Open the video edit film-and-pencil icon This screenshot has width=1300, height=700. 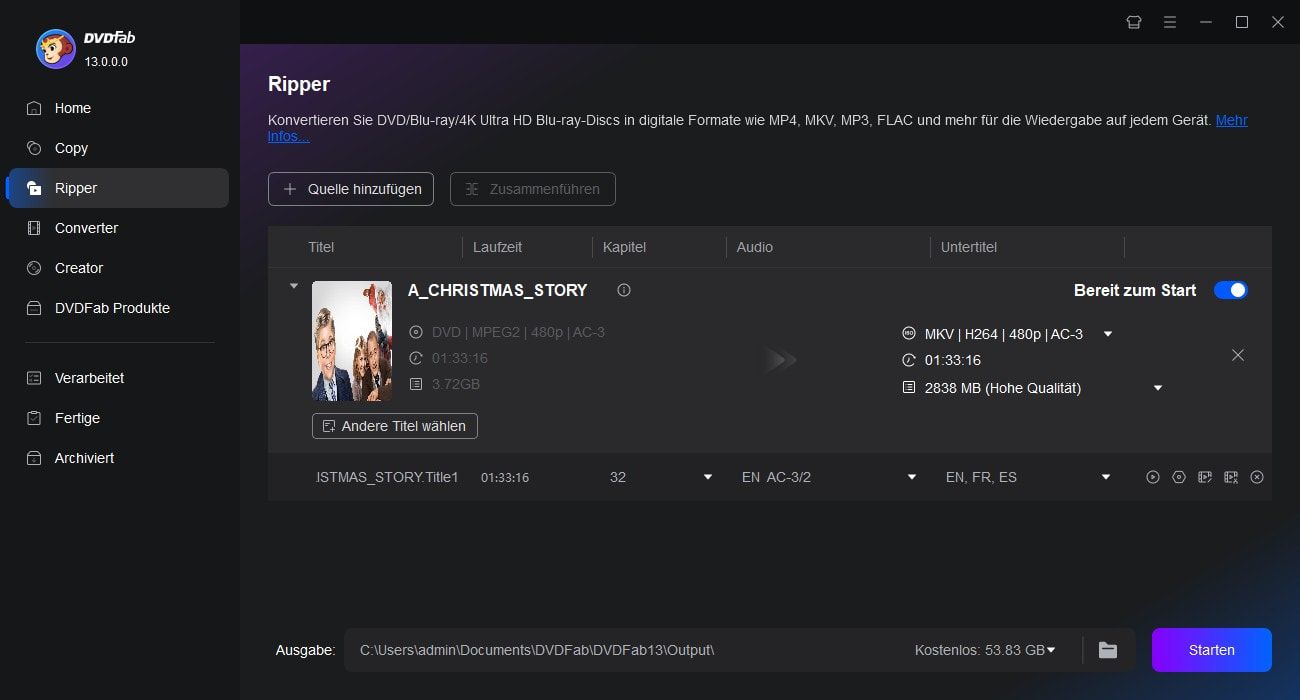pyautogui.click(x=1205, y=477)
